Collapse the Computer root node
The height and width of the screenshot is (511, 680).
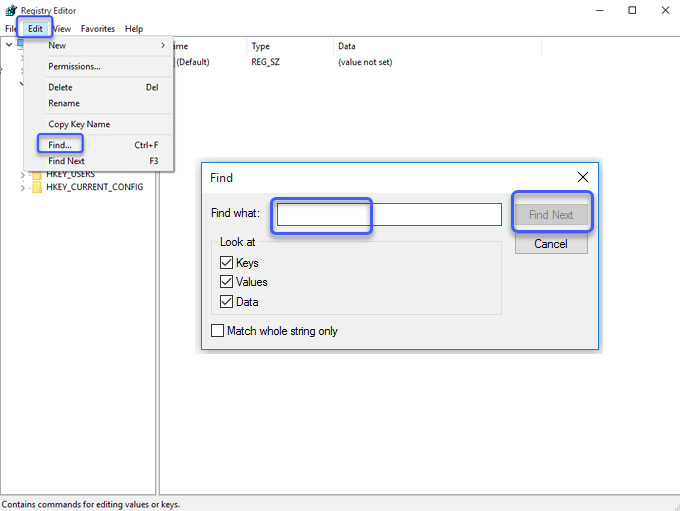[x=9, y=44]
